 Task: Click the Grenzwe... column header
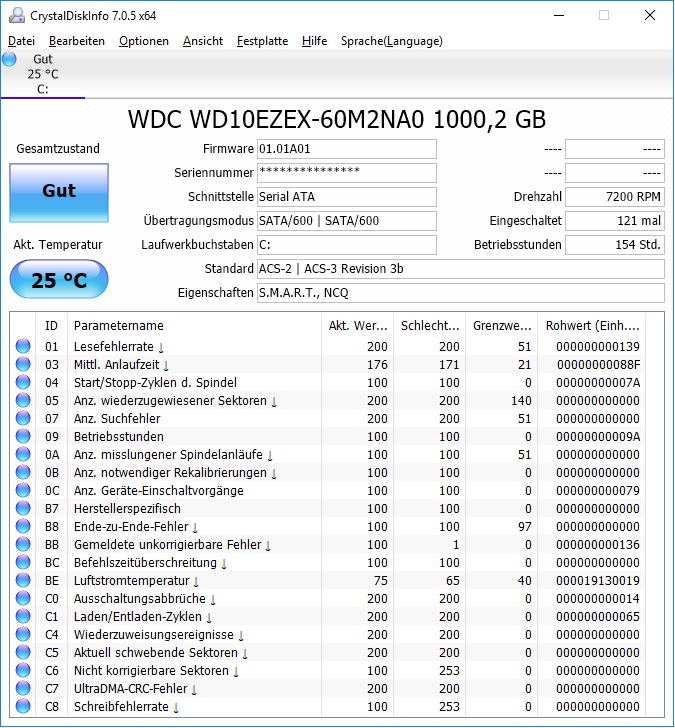(501, 325)
